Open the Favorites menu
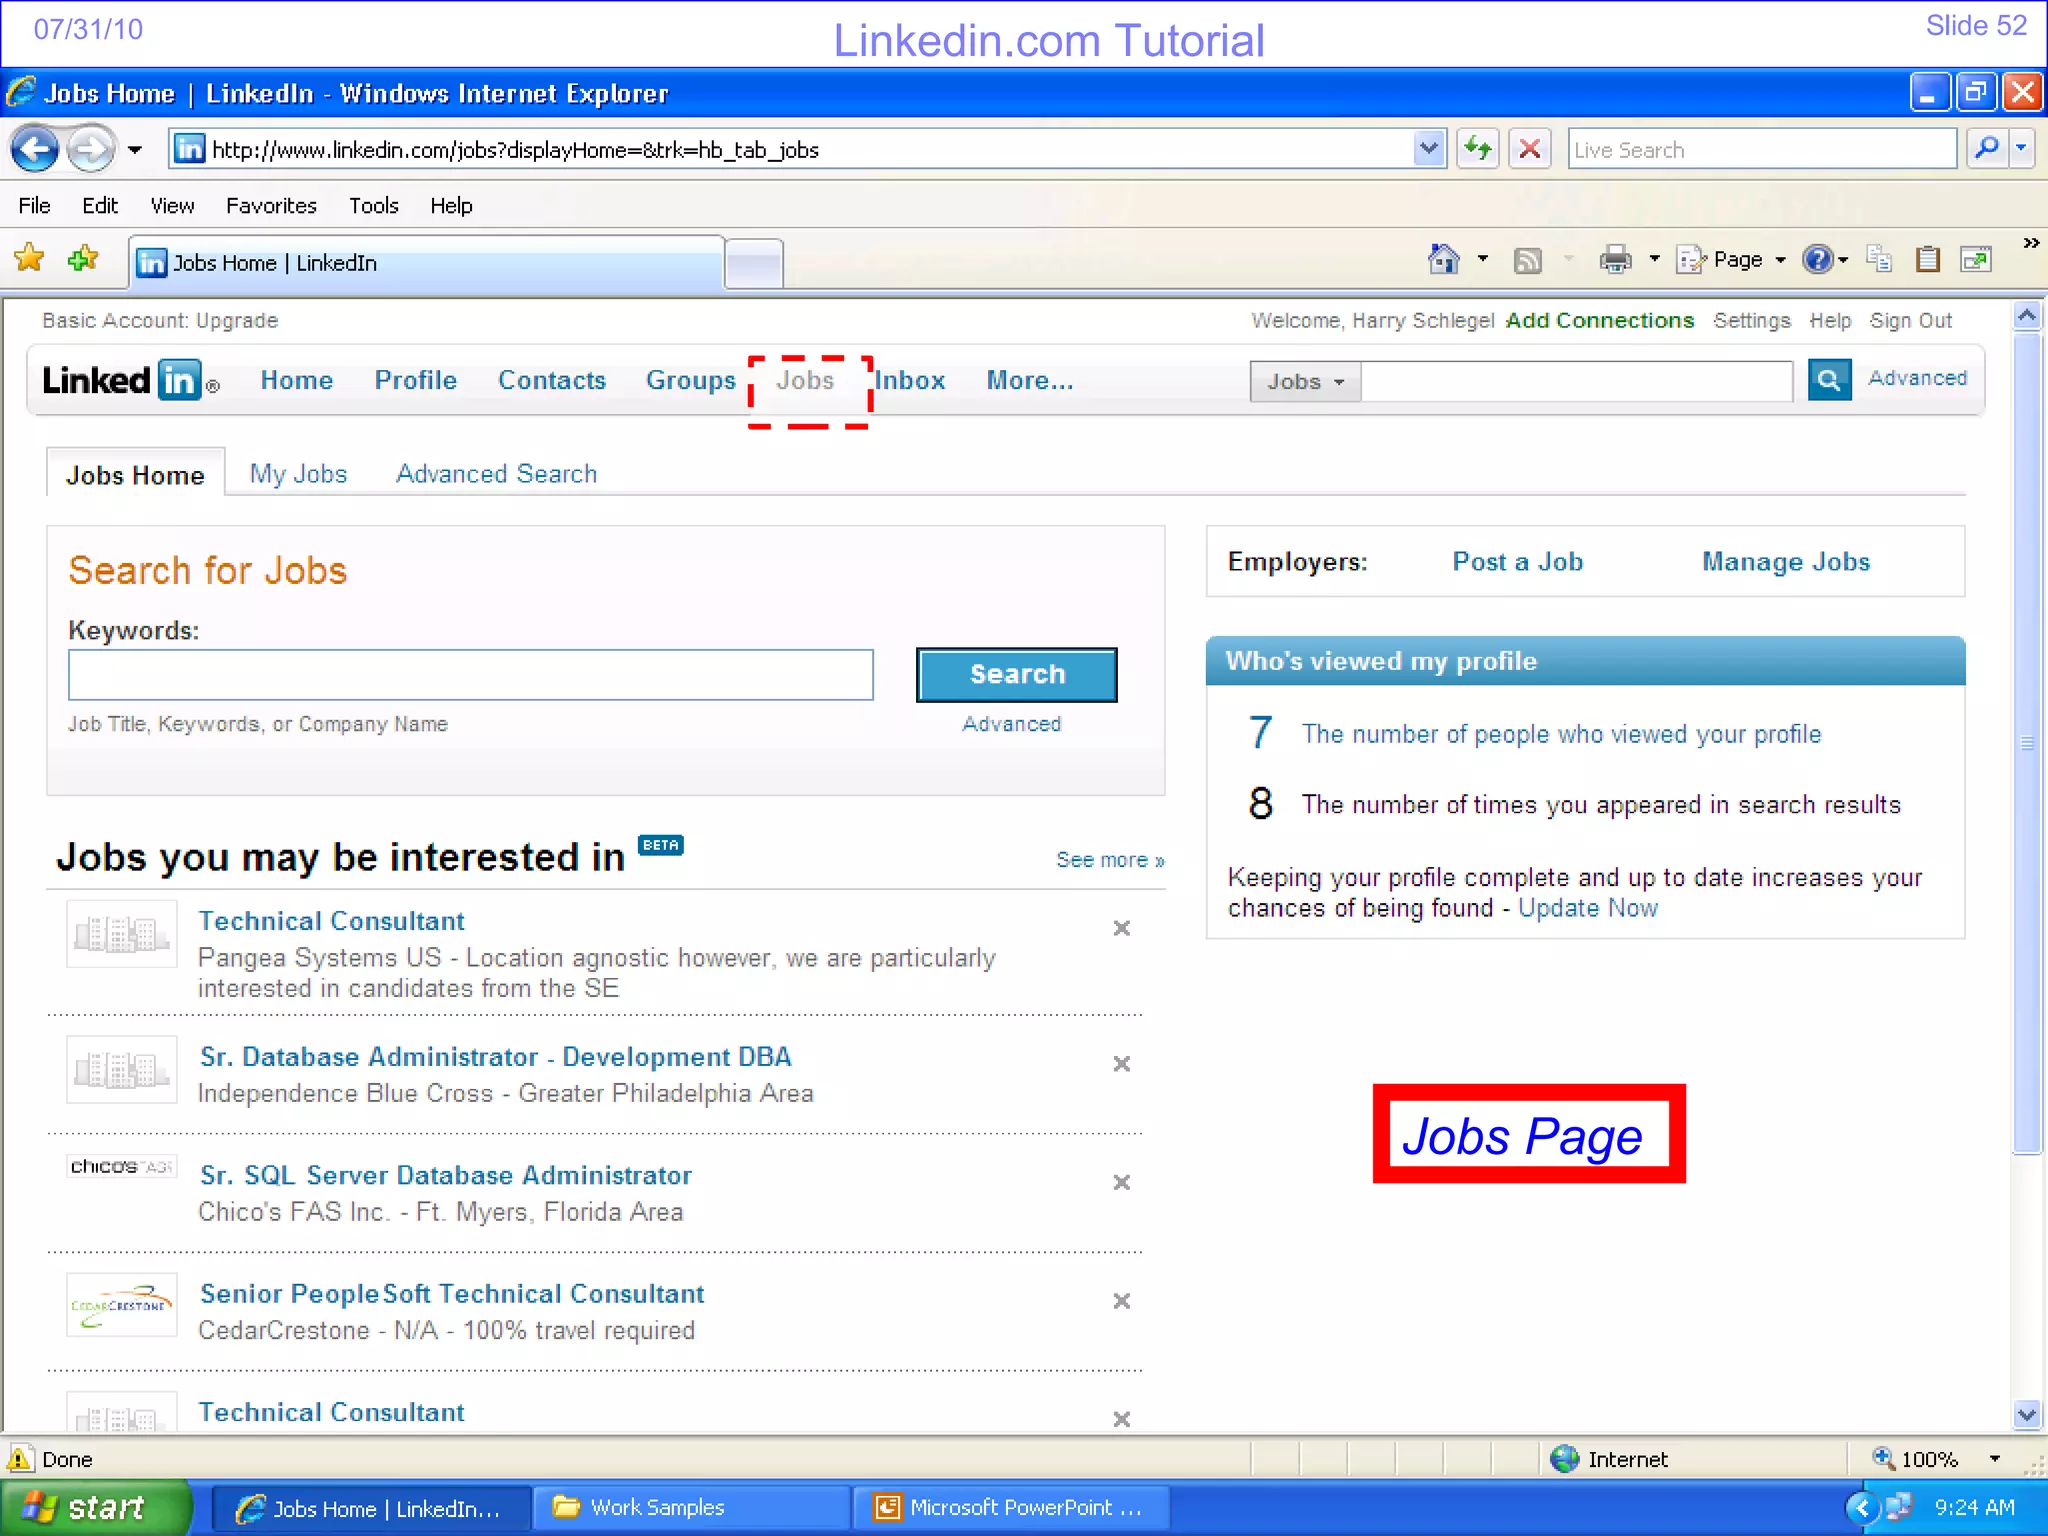Screen dimensions: 2048x1536 tap(271, 206)
